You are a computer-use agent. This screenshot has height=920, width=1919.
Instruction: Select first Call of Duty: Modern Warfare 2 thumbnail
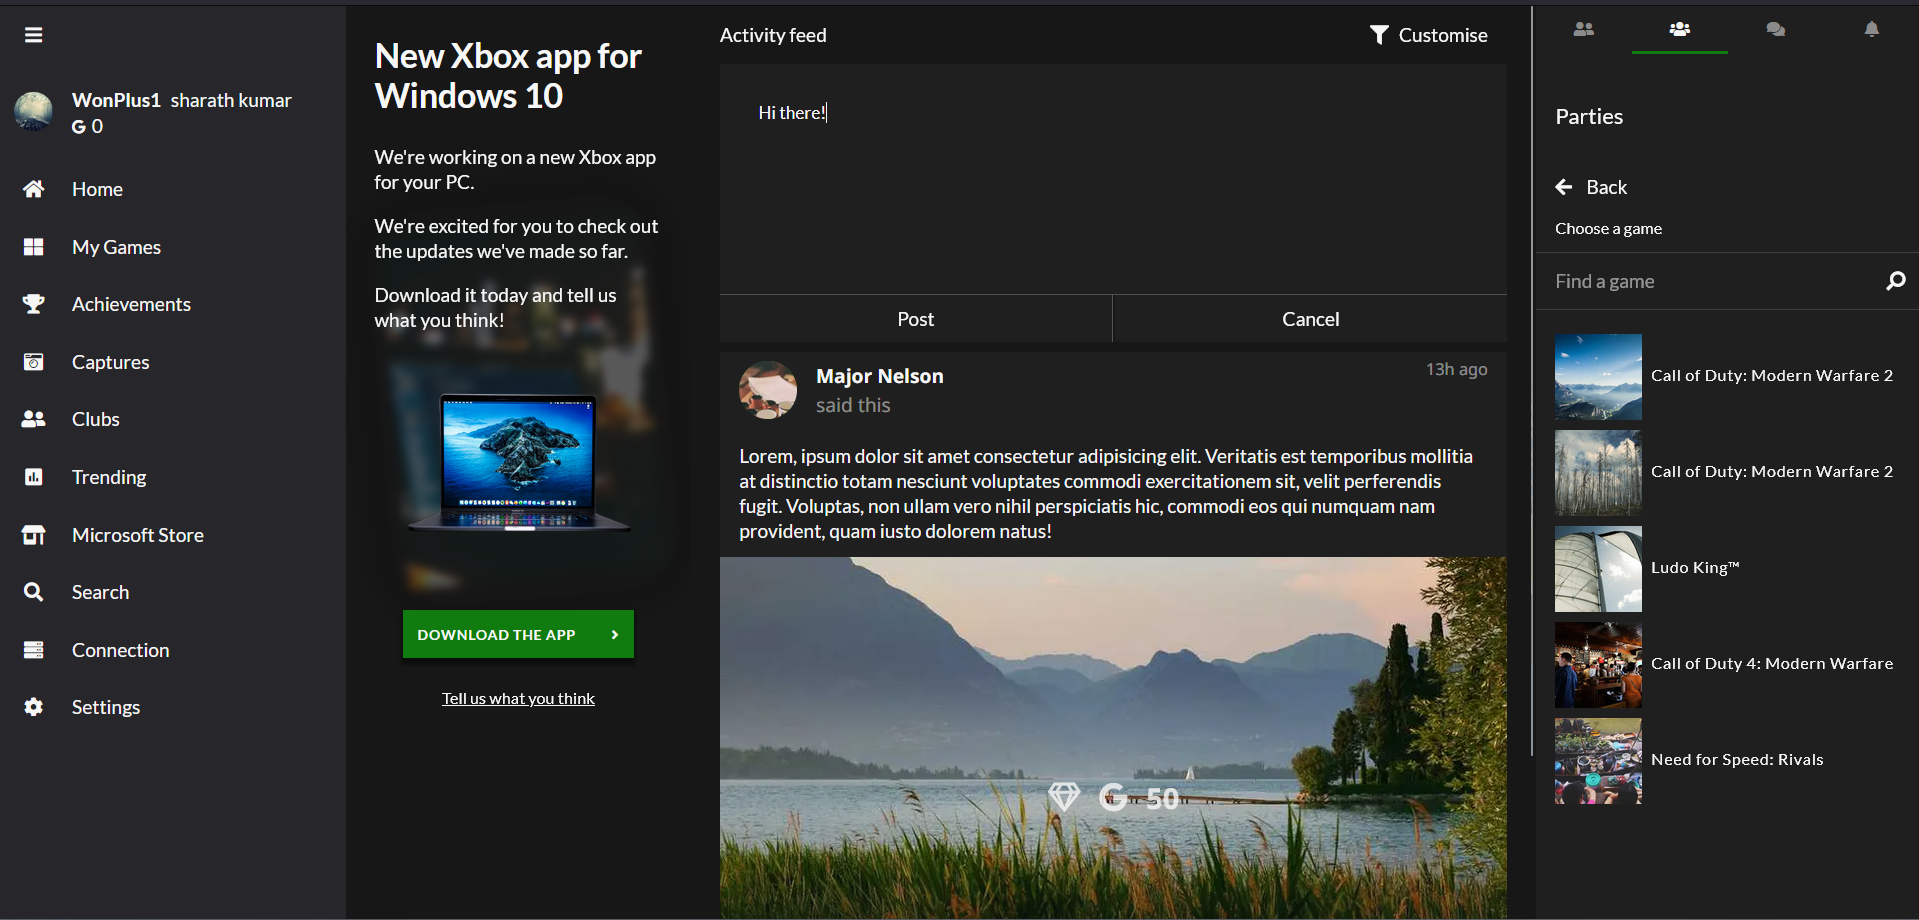coord(1598,376)
